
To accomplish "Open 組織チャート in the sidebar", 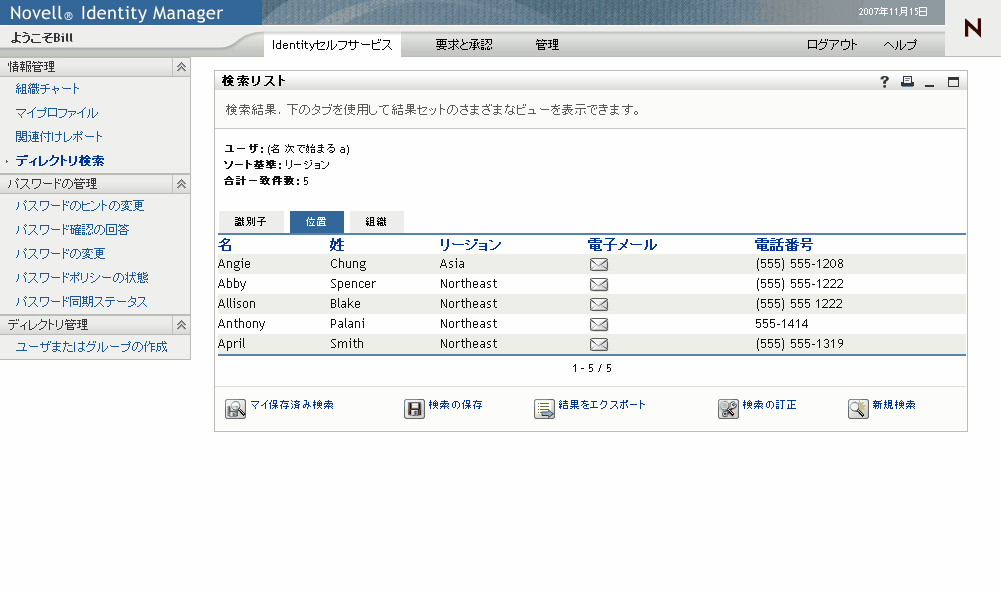I will (48, 89).
